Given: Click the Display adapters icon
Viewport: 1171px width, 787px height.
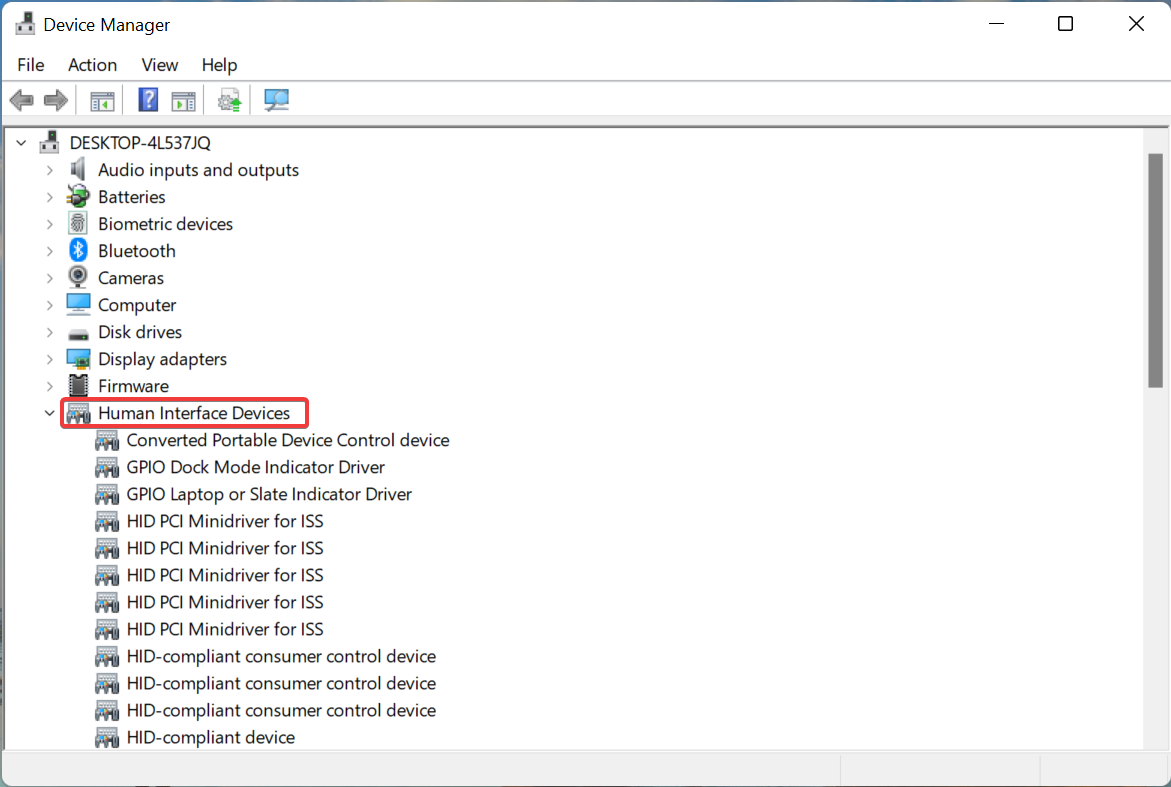Looking at the screenshot, I should (77, 358).
